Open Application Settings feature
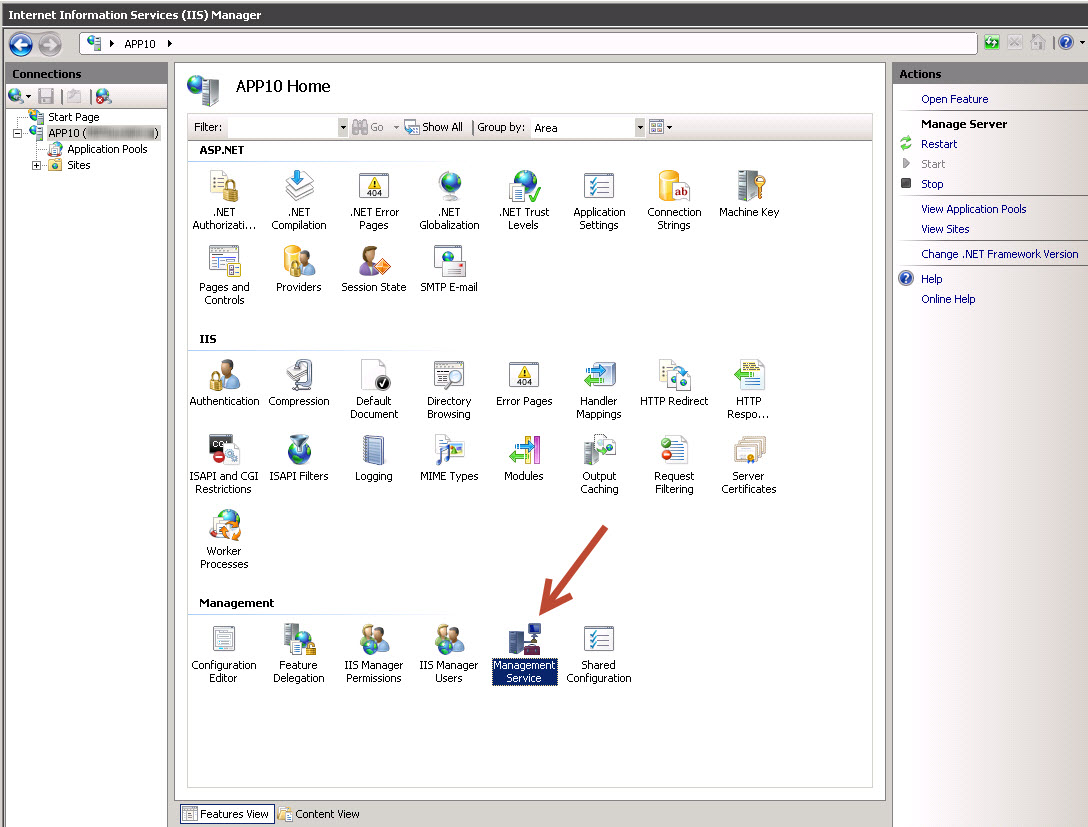 pos(599,201)
